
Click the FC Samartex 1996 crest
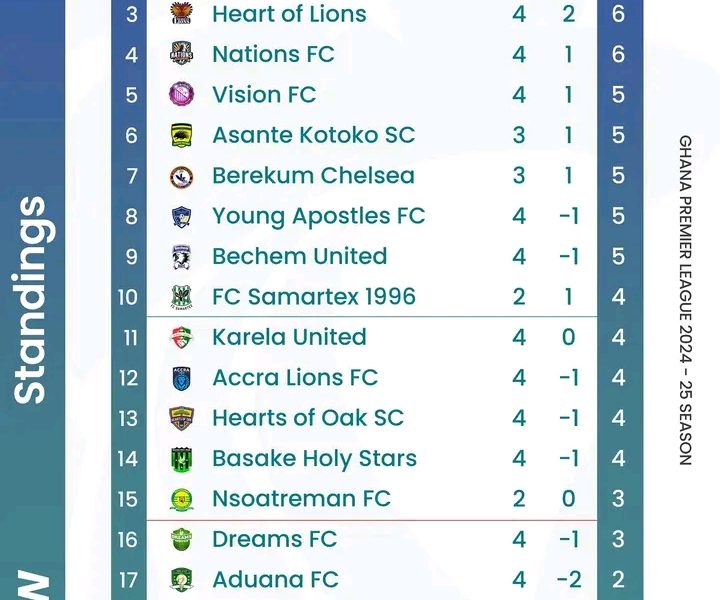pos(182,297)
